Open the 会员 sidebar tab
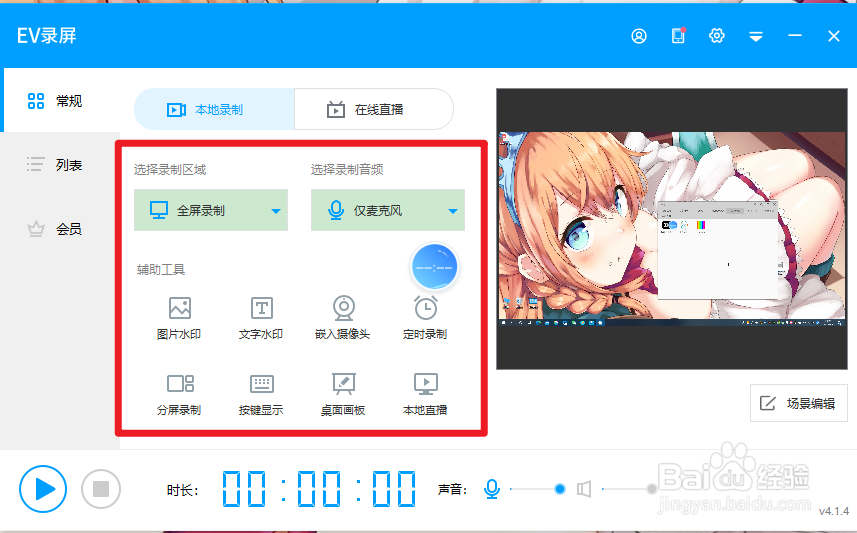The width and height of the screenshot is (857, 533). tap(55, 229)
